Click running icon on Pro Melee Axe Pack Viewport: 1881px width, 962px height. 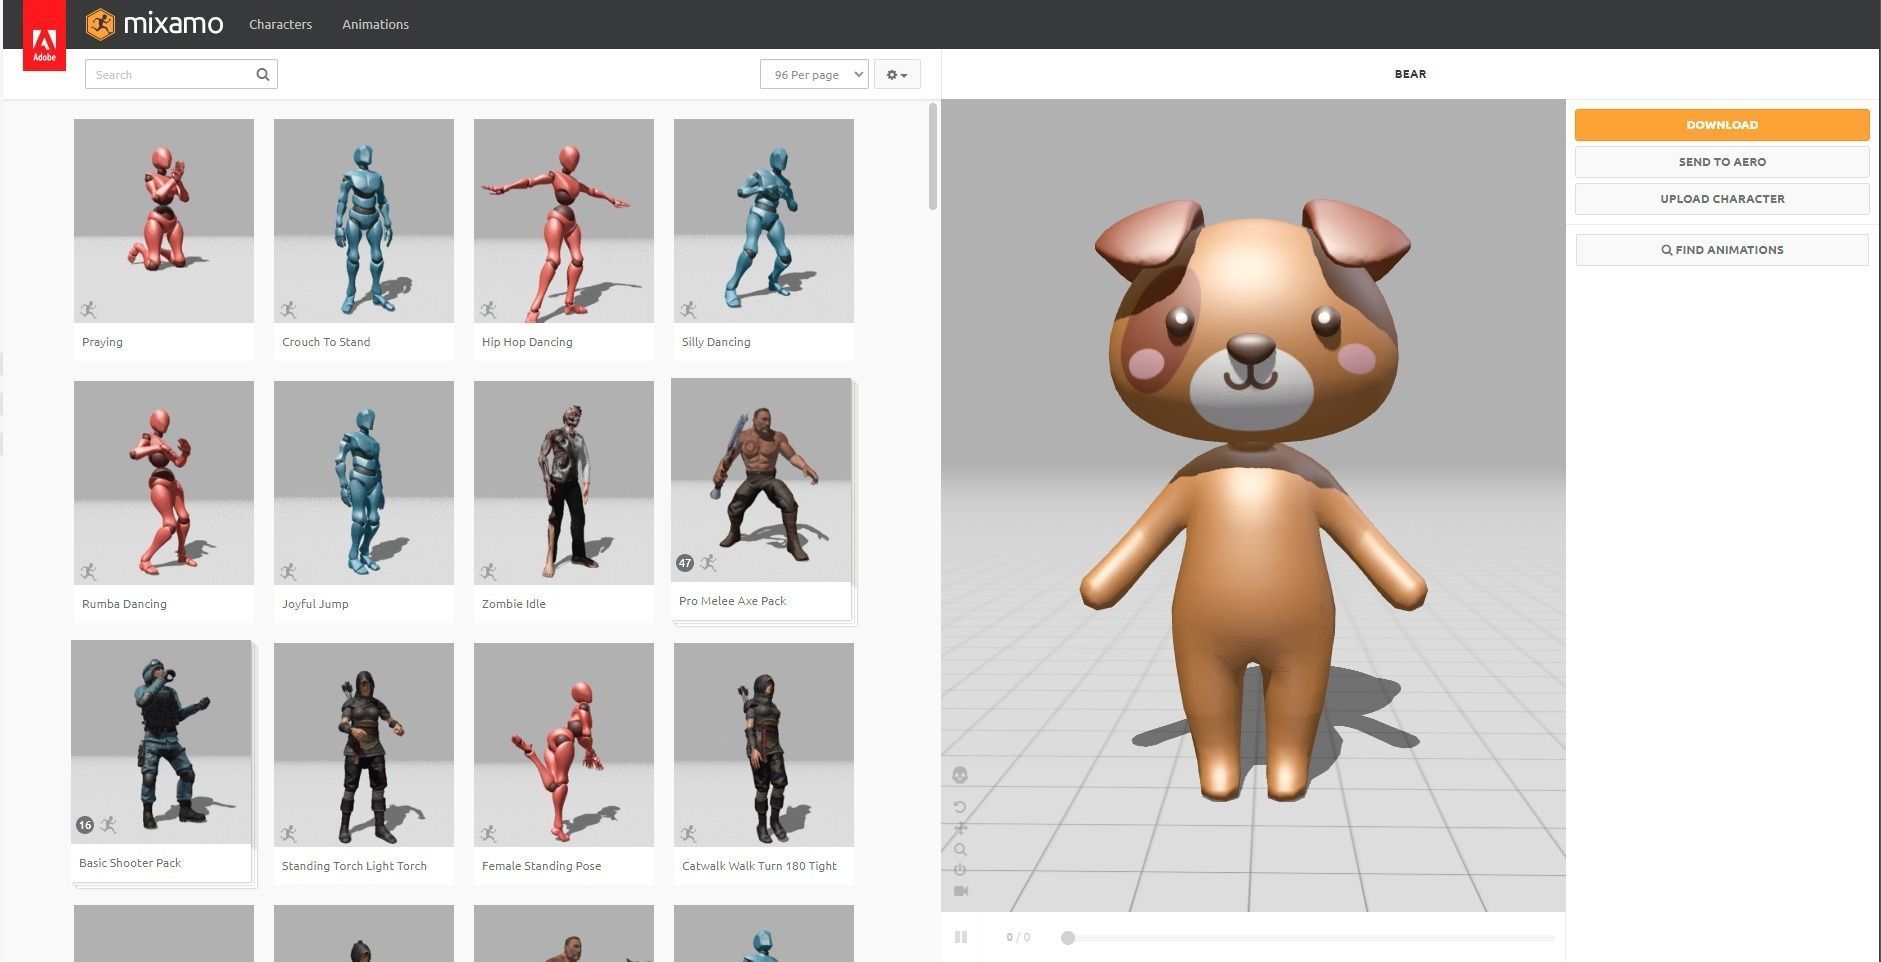click(x=709, y=563)
